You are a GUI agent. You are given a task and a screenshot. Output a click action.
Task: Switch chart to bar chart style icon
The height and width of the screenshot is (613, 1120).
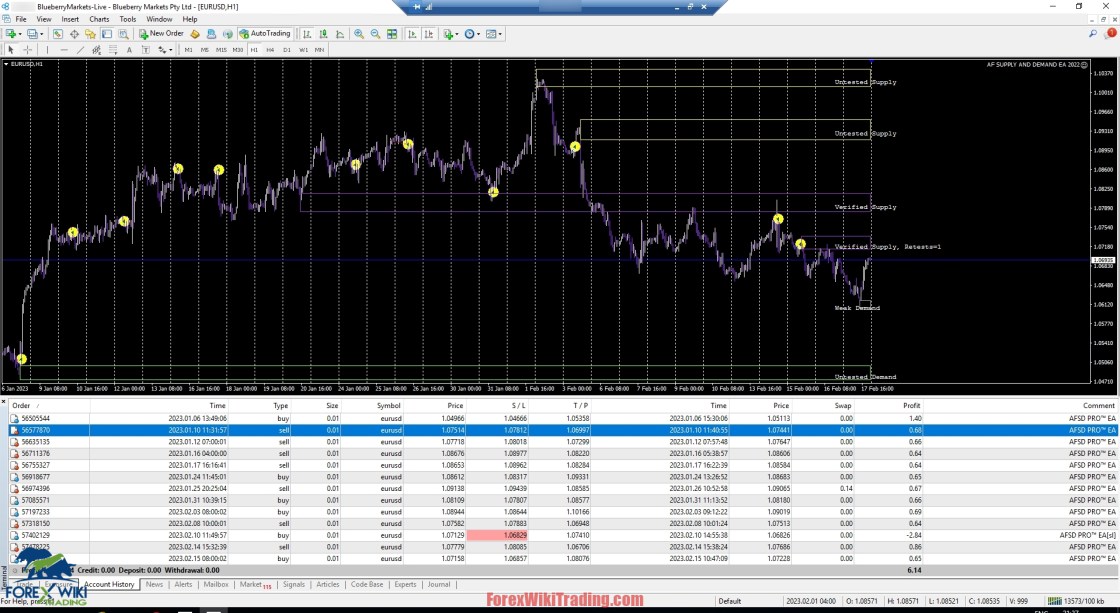point(306,34)
